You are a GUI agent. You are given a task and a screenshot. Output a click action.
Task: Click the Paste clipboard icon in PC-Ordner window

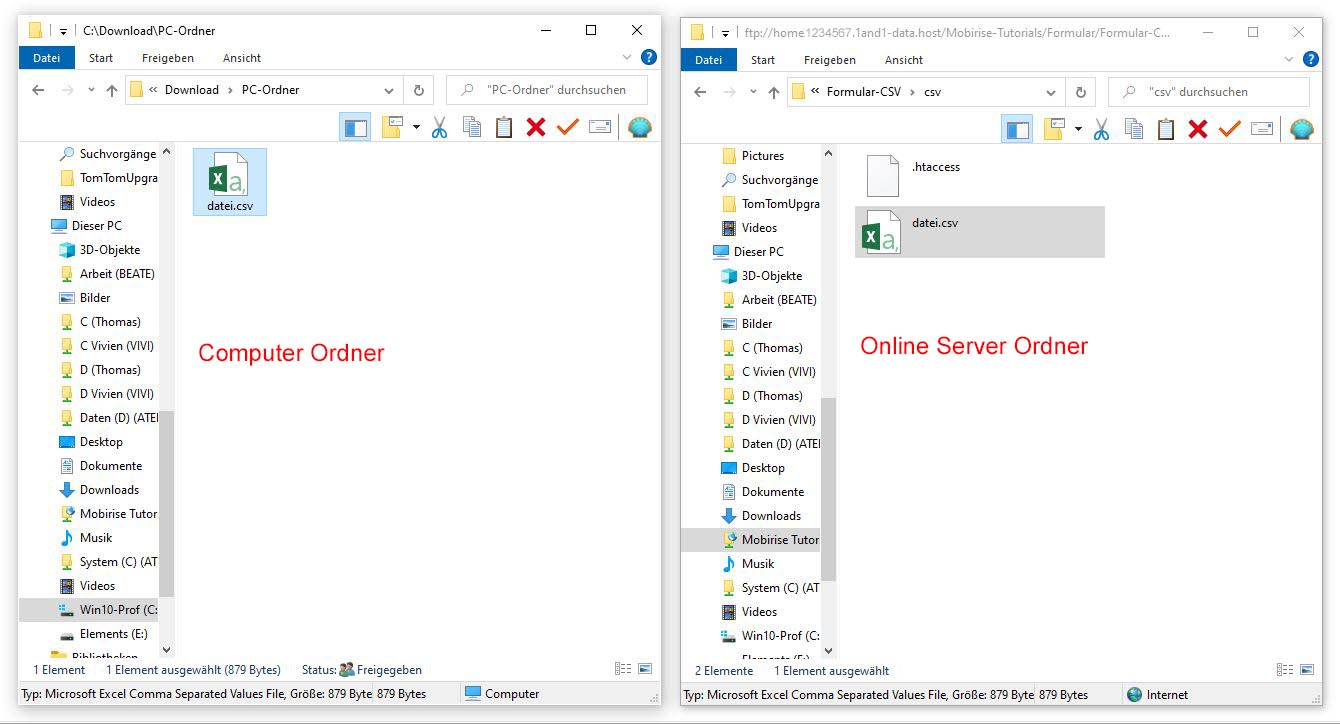click(x=504, y=127)
